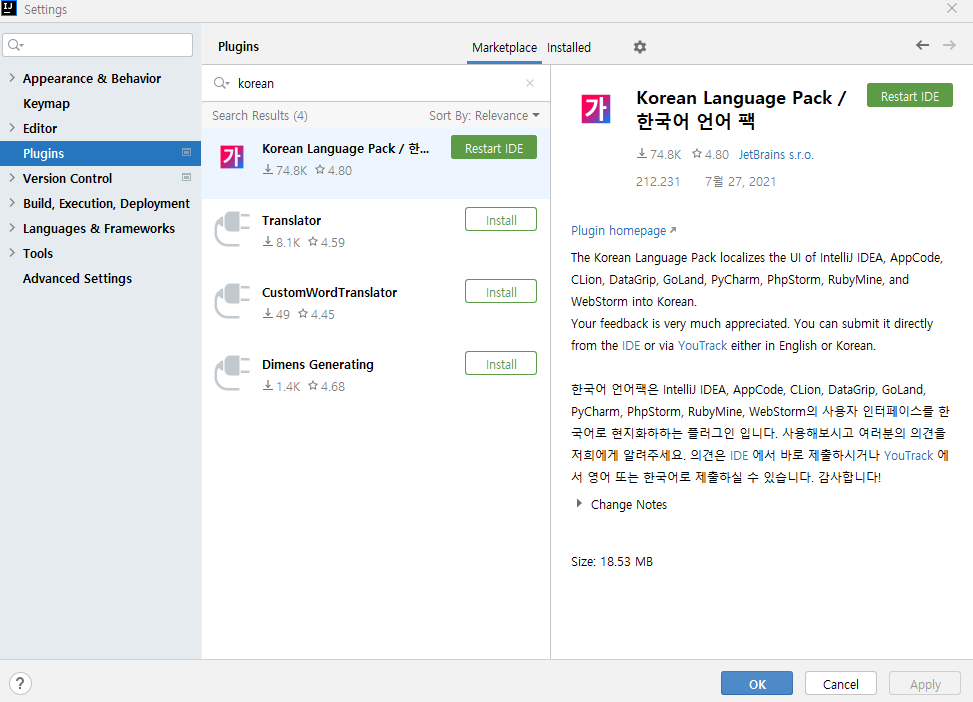Switch to the Marketplace tab
Image resolution: width=973 pixels, height=702 pixels.
click(504, 47)
